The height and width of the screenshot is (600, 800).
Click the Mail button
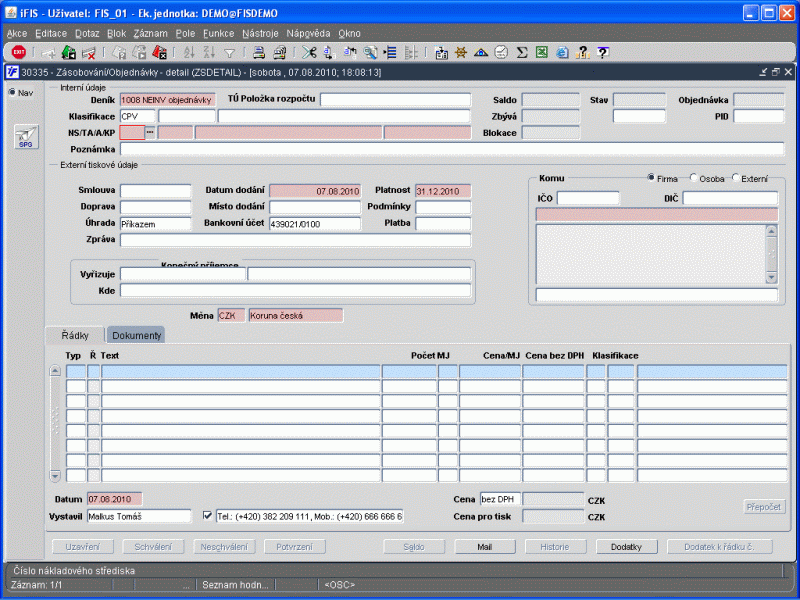click(485, 547)
